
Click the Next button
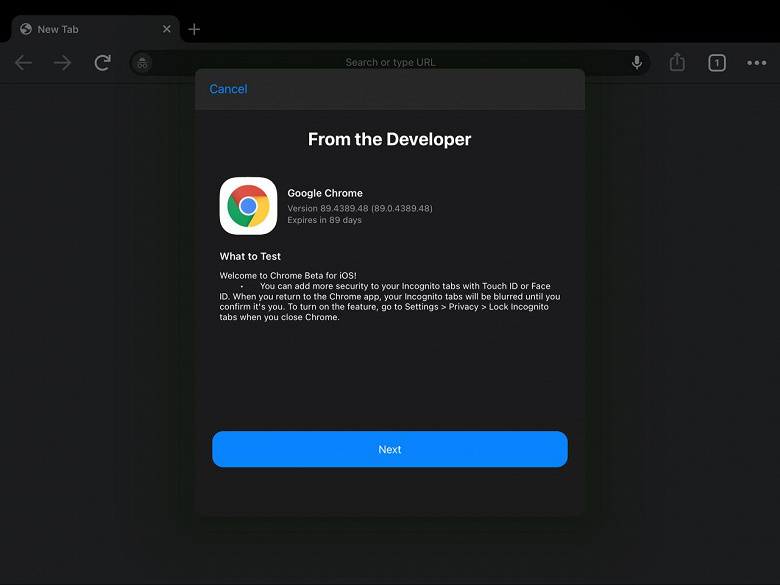click(390, 449)
